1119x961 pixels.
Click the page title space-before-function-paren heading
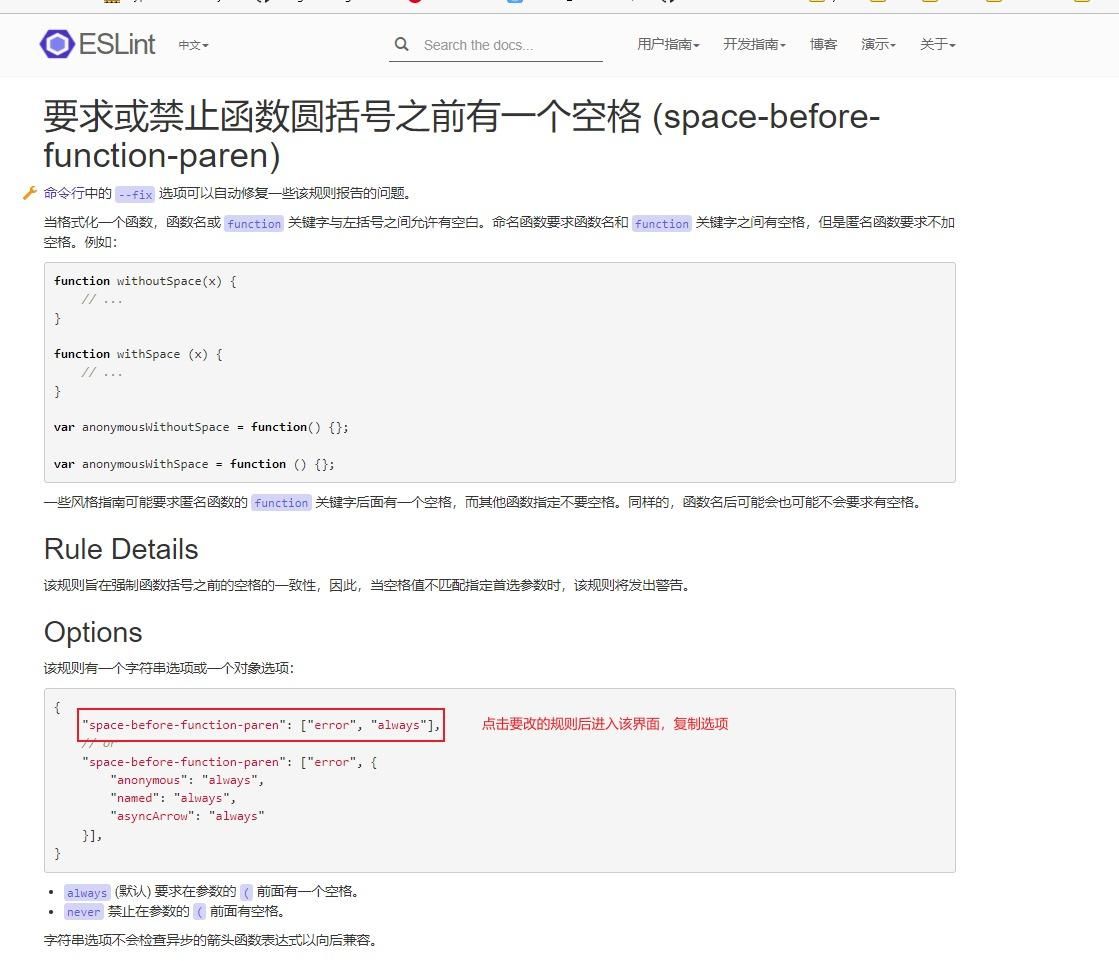(x=461, y=136)
